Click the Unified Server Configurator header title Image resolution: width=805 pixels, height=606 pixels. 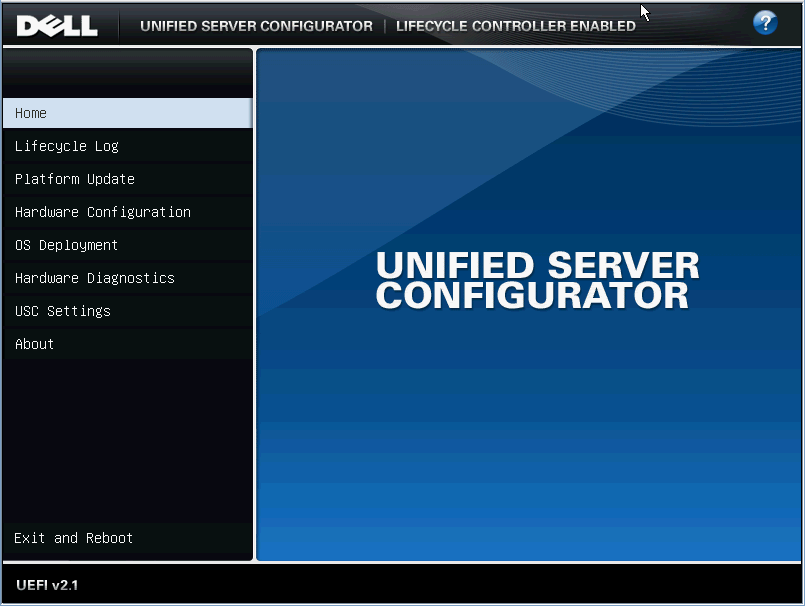pos(256,26)
